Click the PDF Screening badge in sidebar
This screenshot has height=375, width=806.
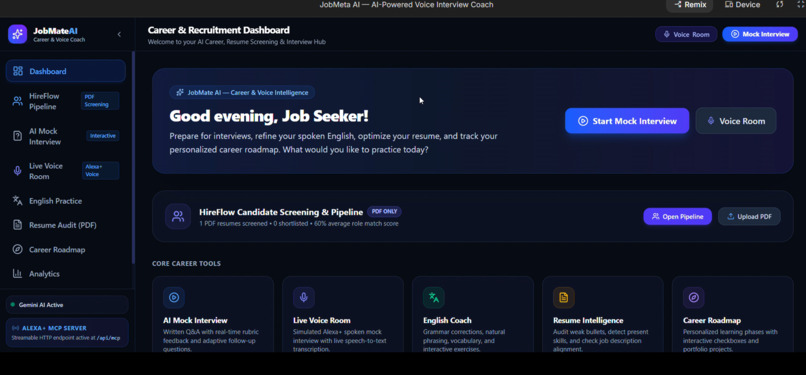(100, 101)
